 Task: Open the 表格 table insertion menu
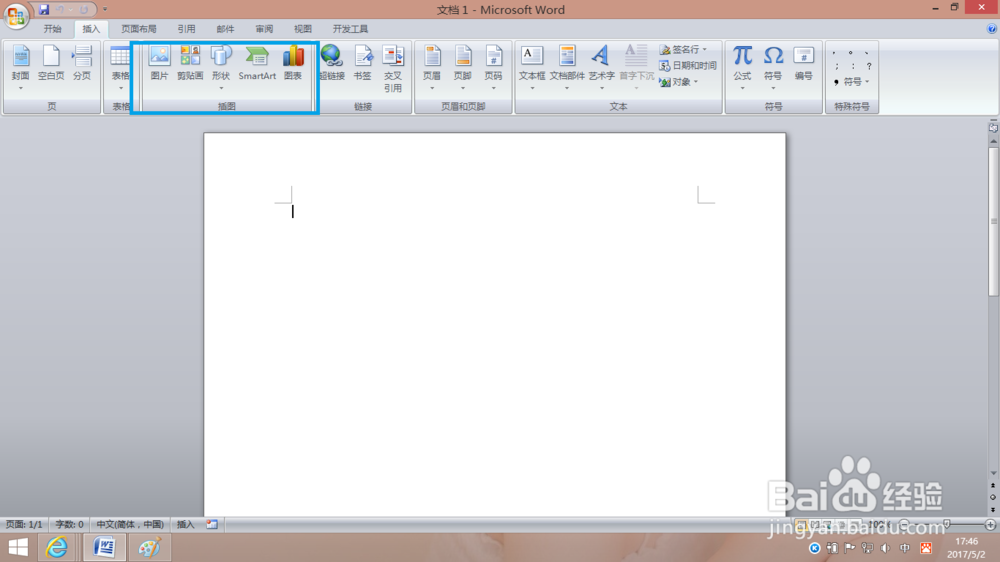coord(120,68)
